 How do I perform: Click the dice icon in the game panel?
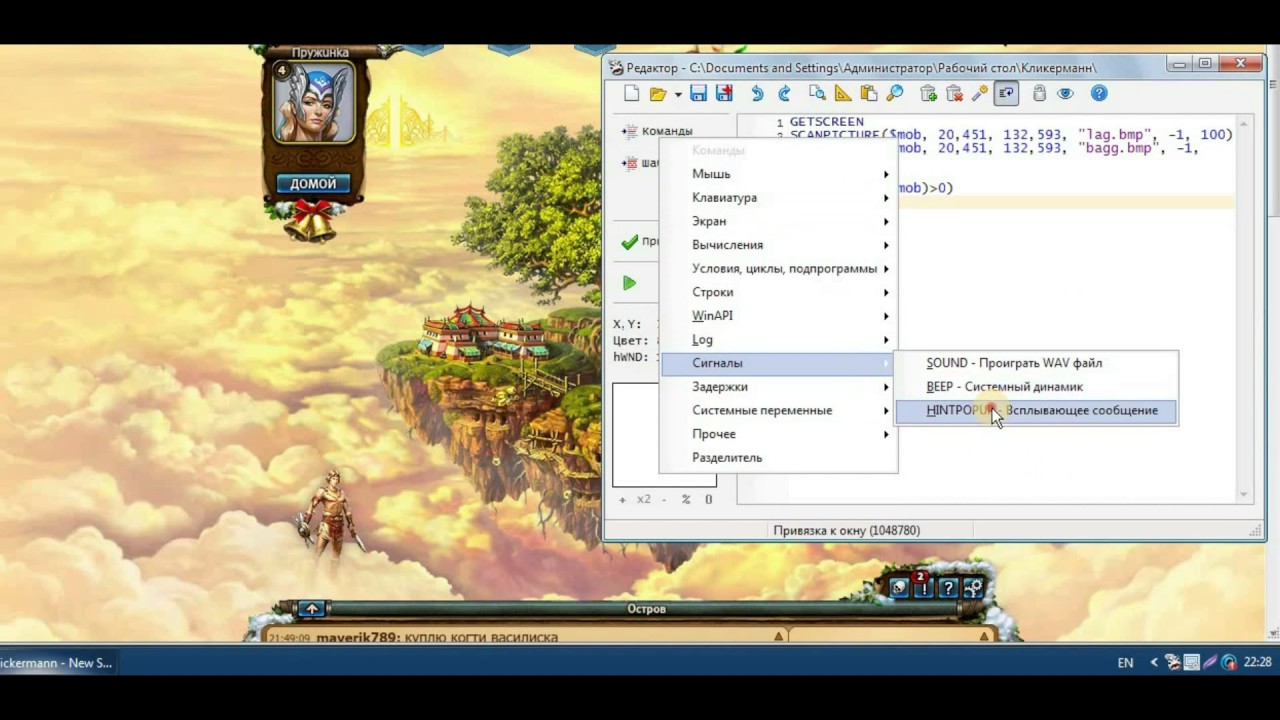(x=899, y=588)
